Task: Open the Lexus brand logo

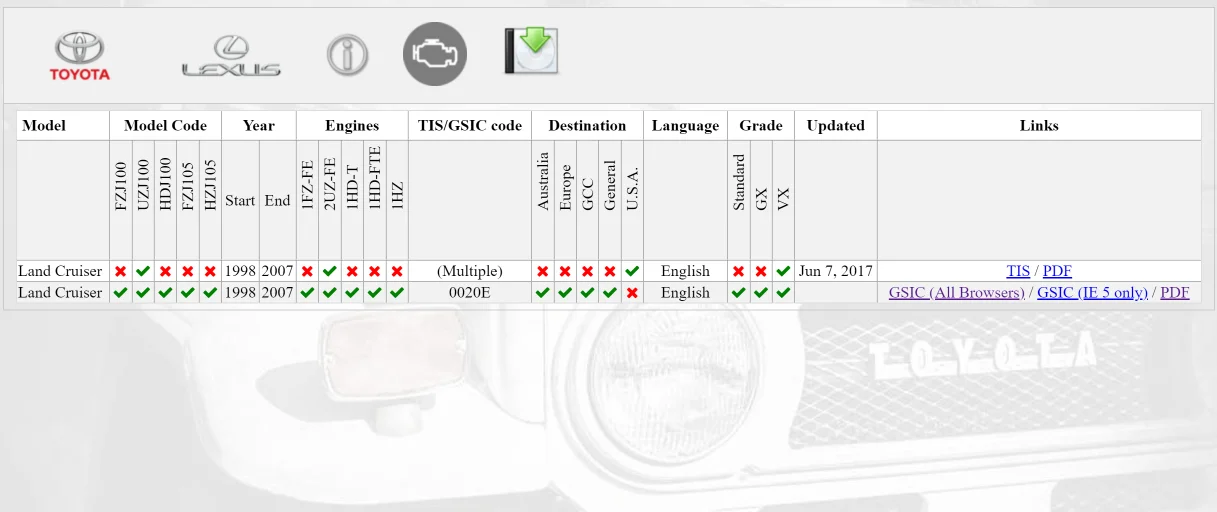Action: (231, 56)
